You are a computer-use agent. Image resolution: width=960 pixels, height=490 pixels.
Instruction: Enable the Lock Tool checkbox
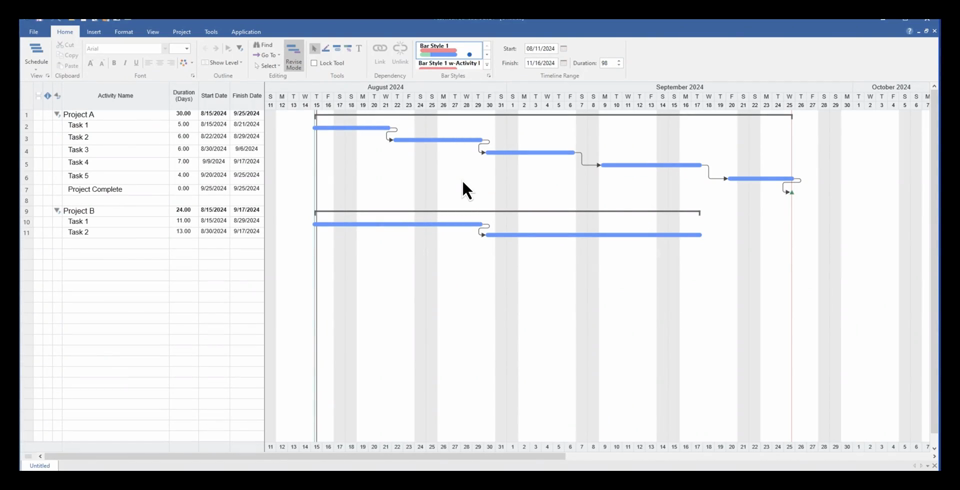point(314,63)
